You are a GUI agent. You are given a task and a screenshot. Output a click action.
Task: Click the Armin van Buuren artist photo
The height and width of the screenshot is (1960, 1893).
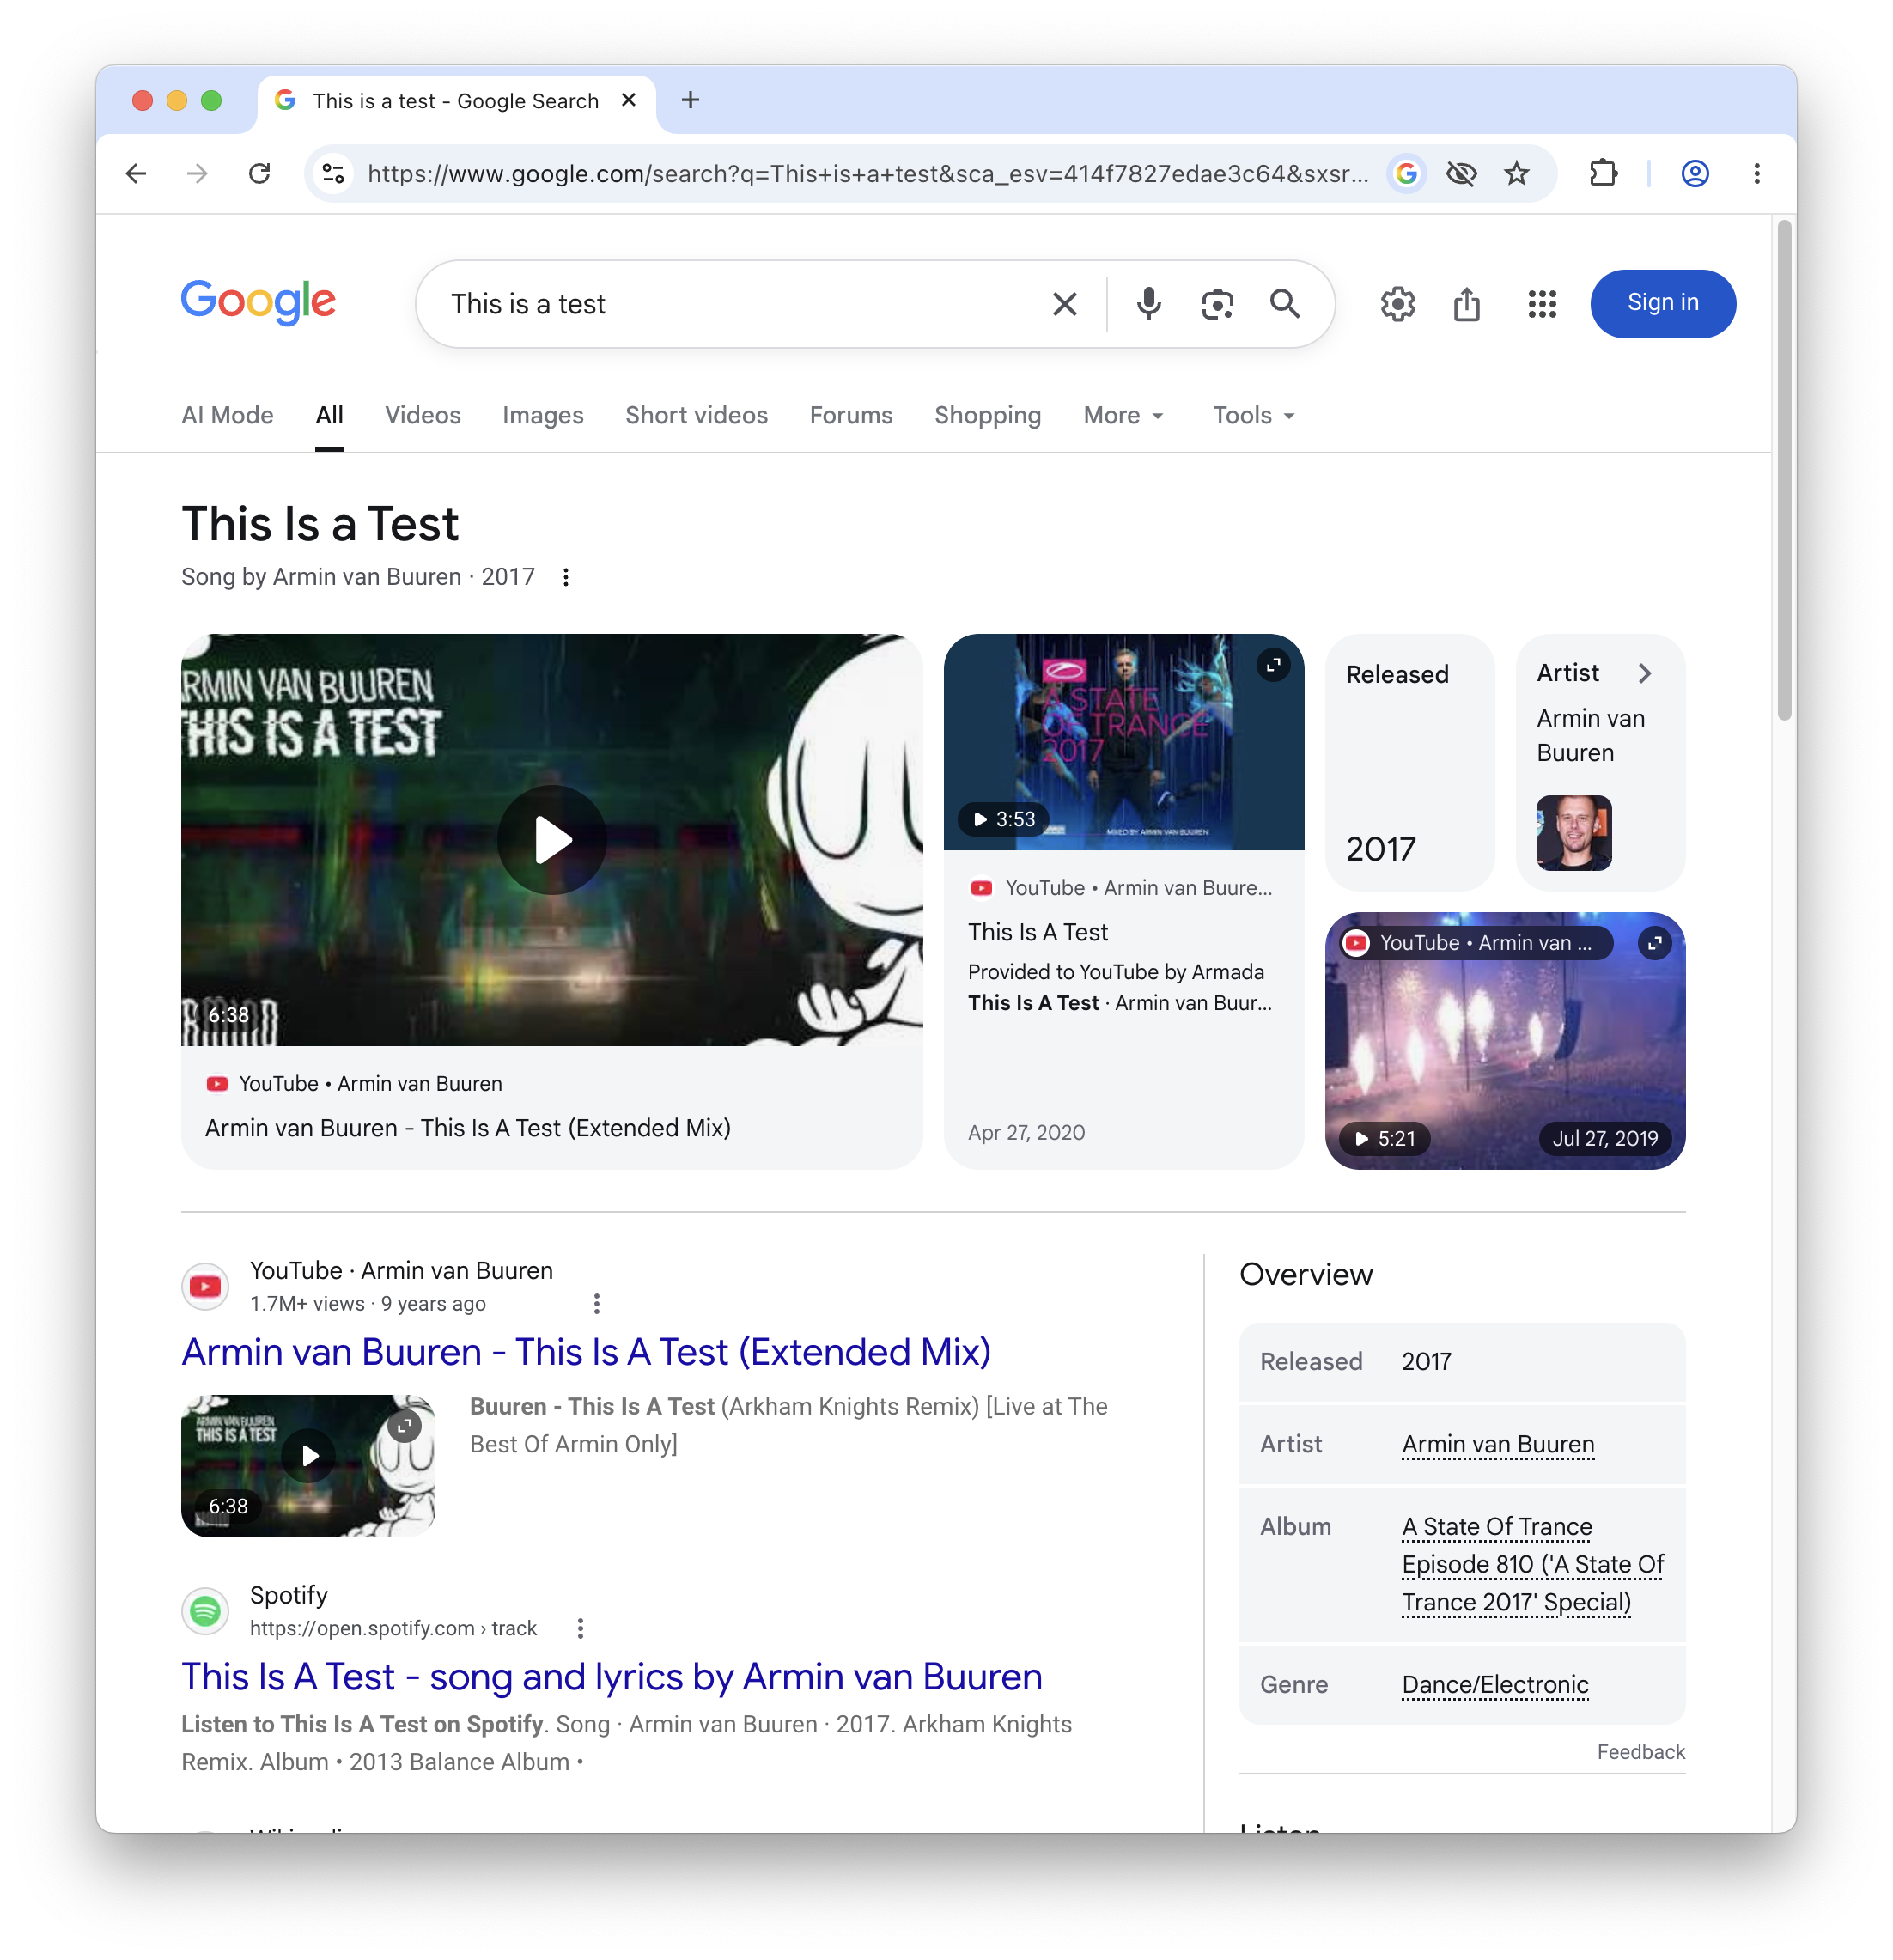[x=1574, y=832]
